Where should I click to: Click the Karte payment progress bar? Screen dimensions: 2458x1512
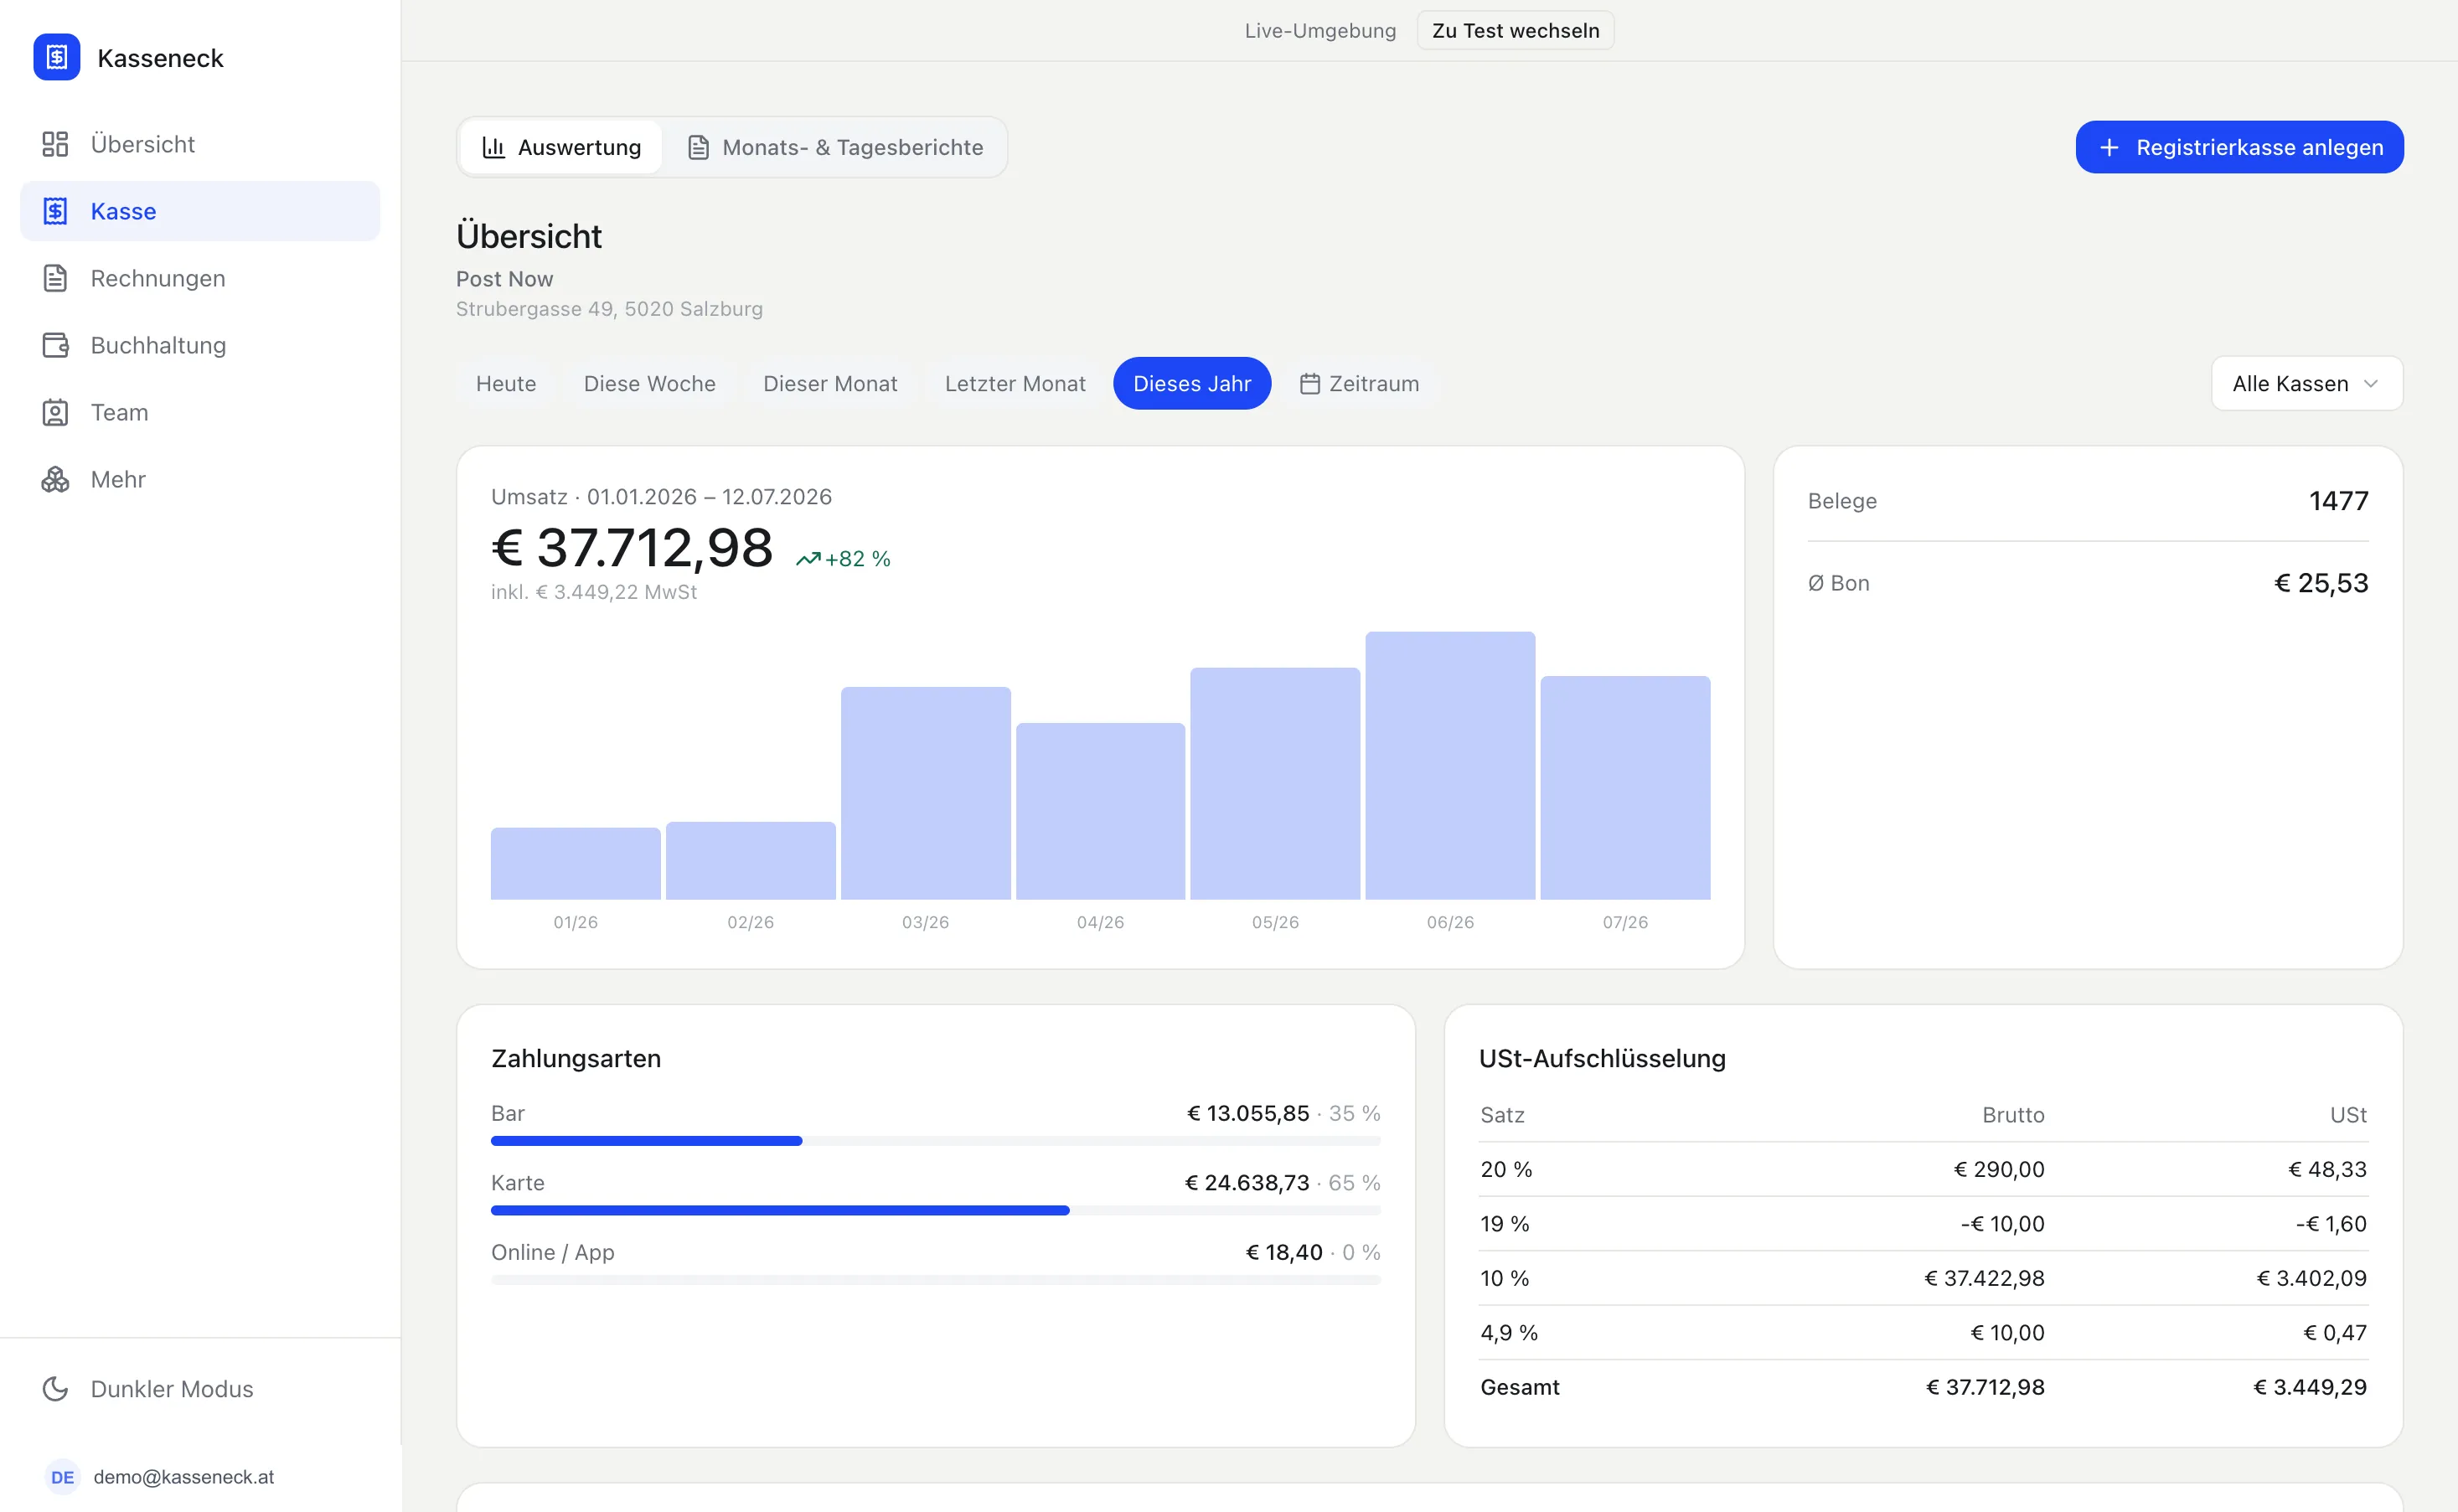(x=935, y=1210)
